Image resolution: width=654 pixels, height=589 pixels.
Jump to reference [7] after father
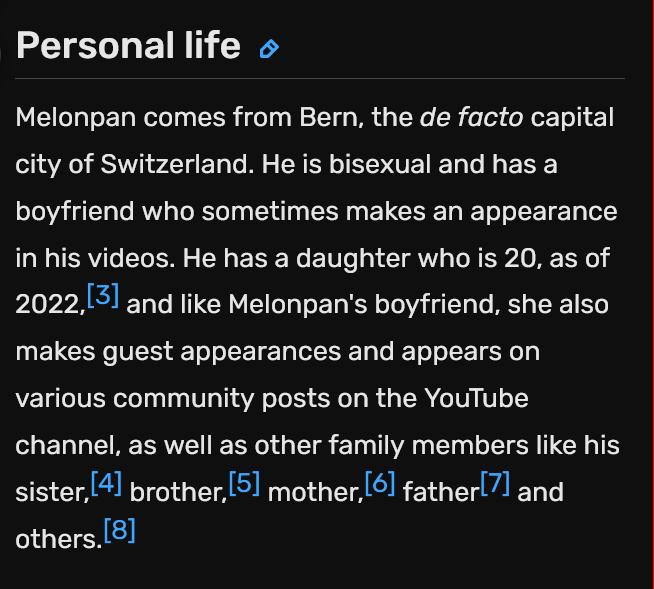pyautogui.click(x=495, y=484)
